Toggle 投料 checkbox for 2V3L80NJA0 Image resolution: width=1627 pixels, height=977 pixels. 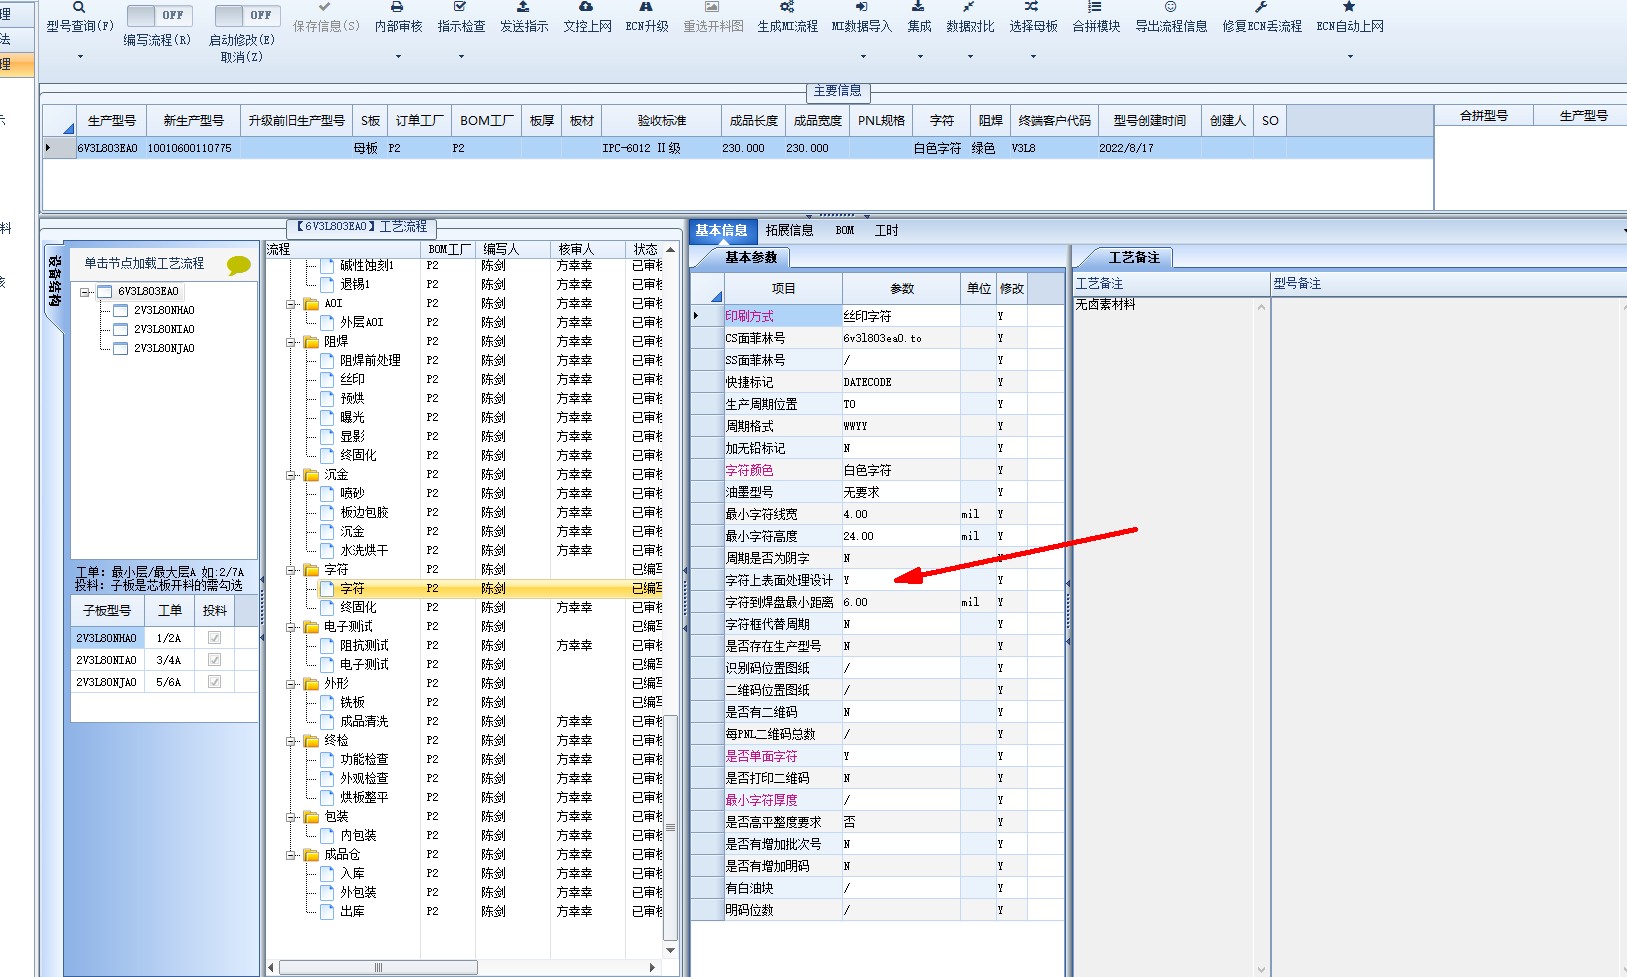click(x=214, y=682)
